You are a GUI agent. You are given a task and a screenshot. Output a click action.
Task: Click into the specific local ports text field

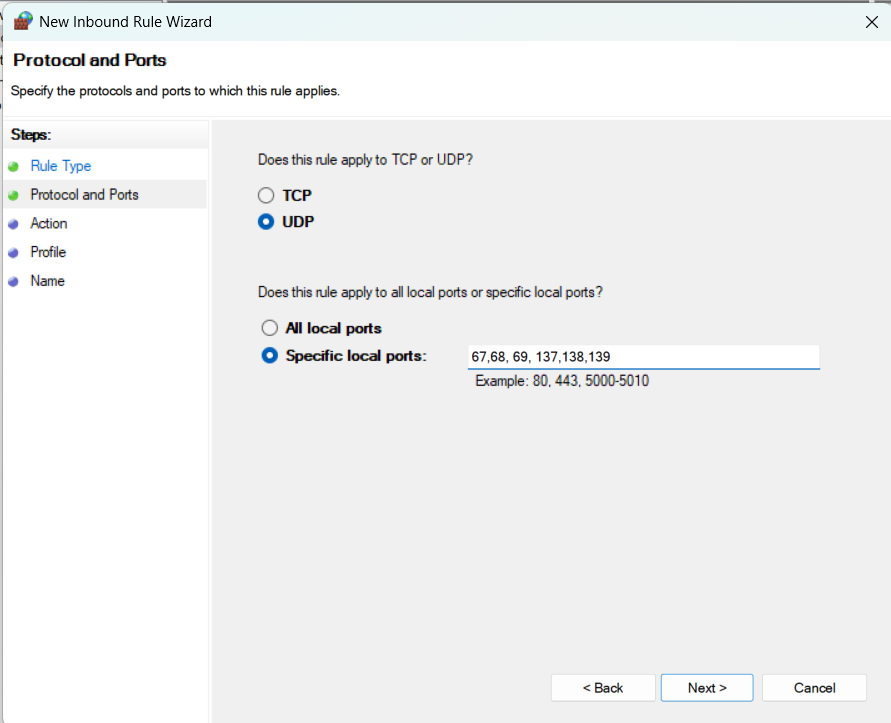tap(643, 357)
